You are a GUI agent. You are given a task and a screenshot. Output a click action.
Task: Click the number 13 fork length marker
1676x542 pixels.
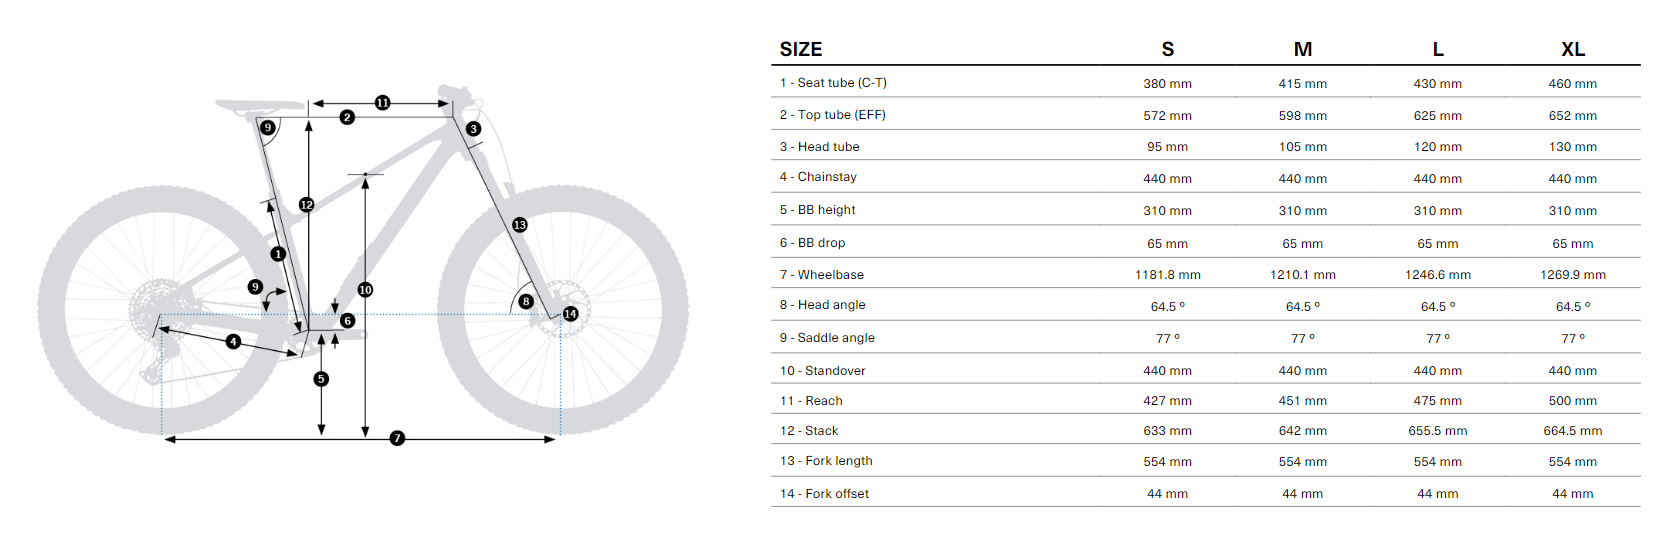519,225
